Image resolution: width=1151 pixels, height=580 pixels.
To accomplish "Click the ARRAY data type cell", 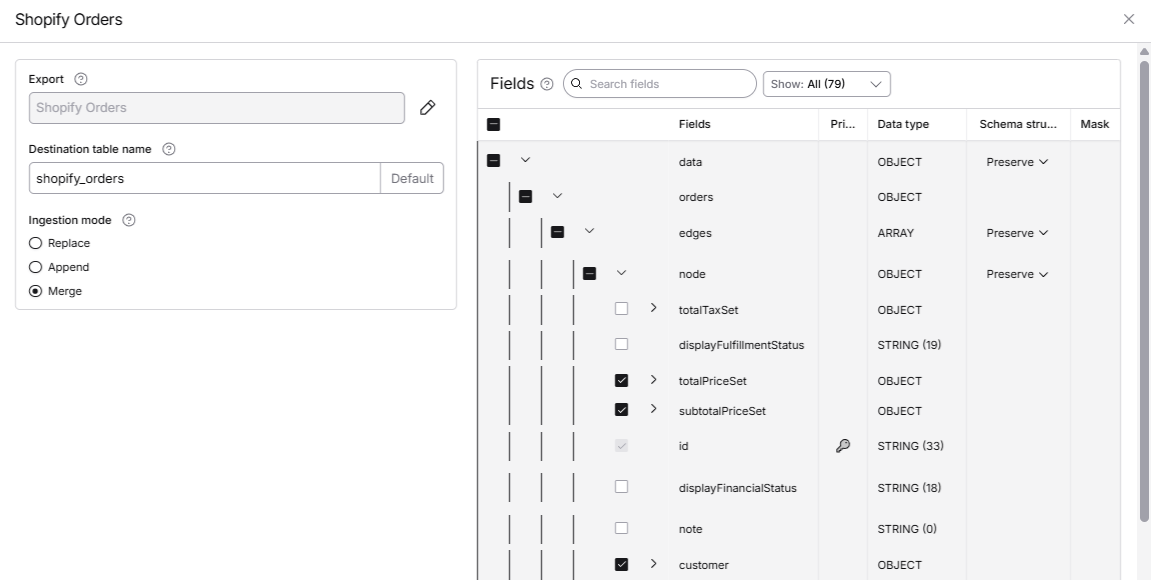I will [x=896, y=233].
